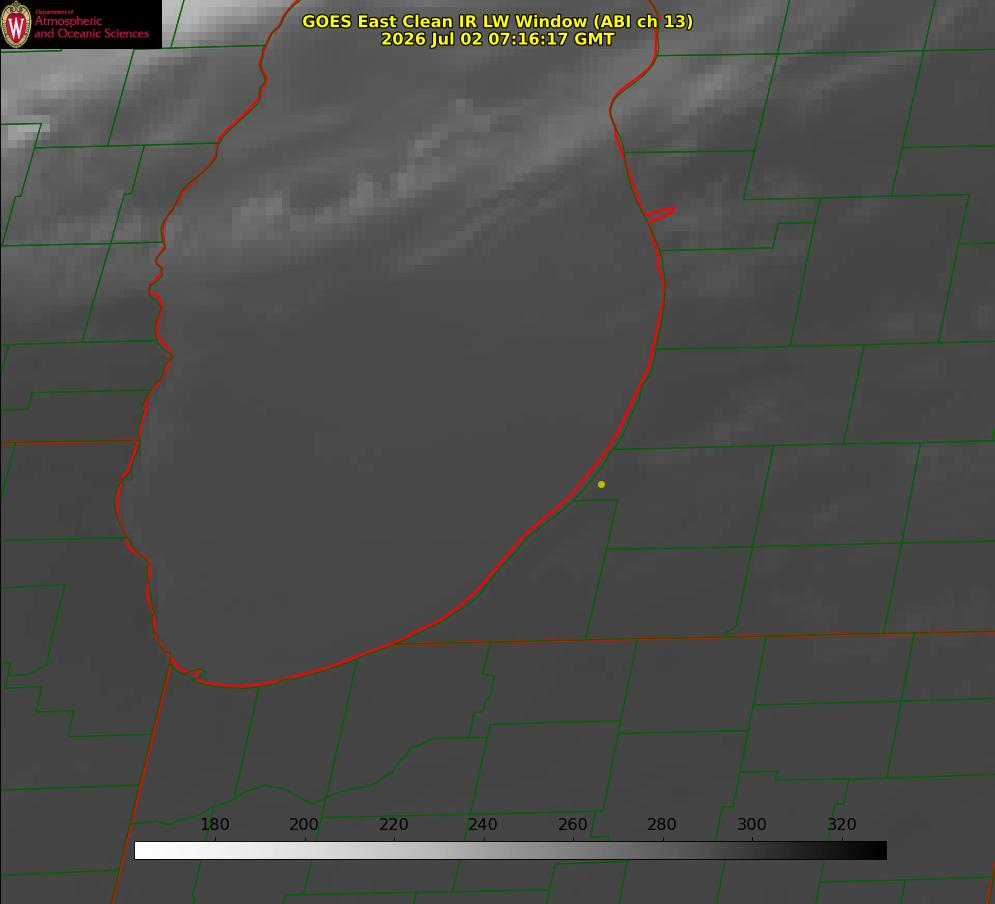
Task: Click the 220 label on the colorbar
Action: pyautogui.click(x=393, y=824)
